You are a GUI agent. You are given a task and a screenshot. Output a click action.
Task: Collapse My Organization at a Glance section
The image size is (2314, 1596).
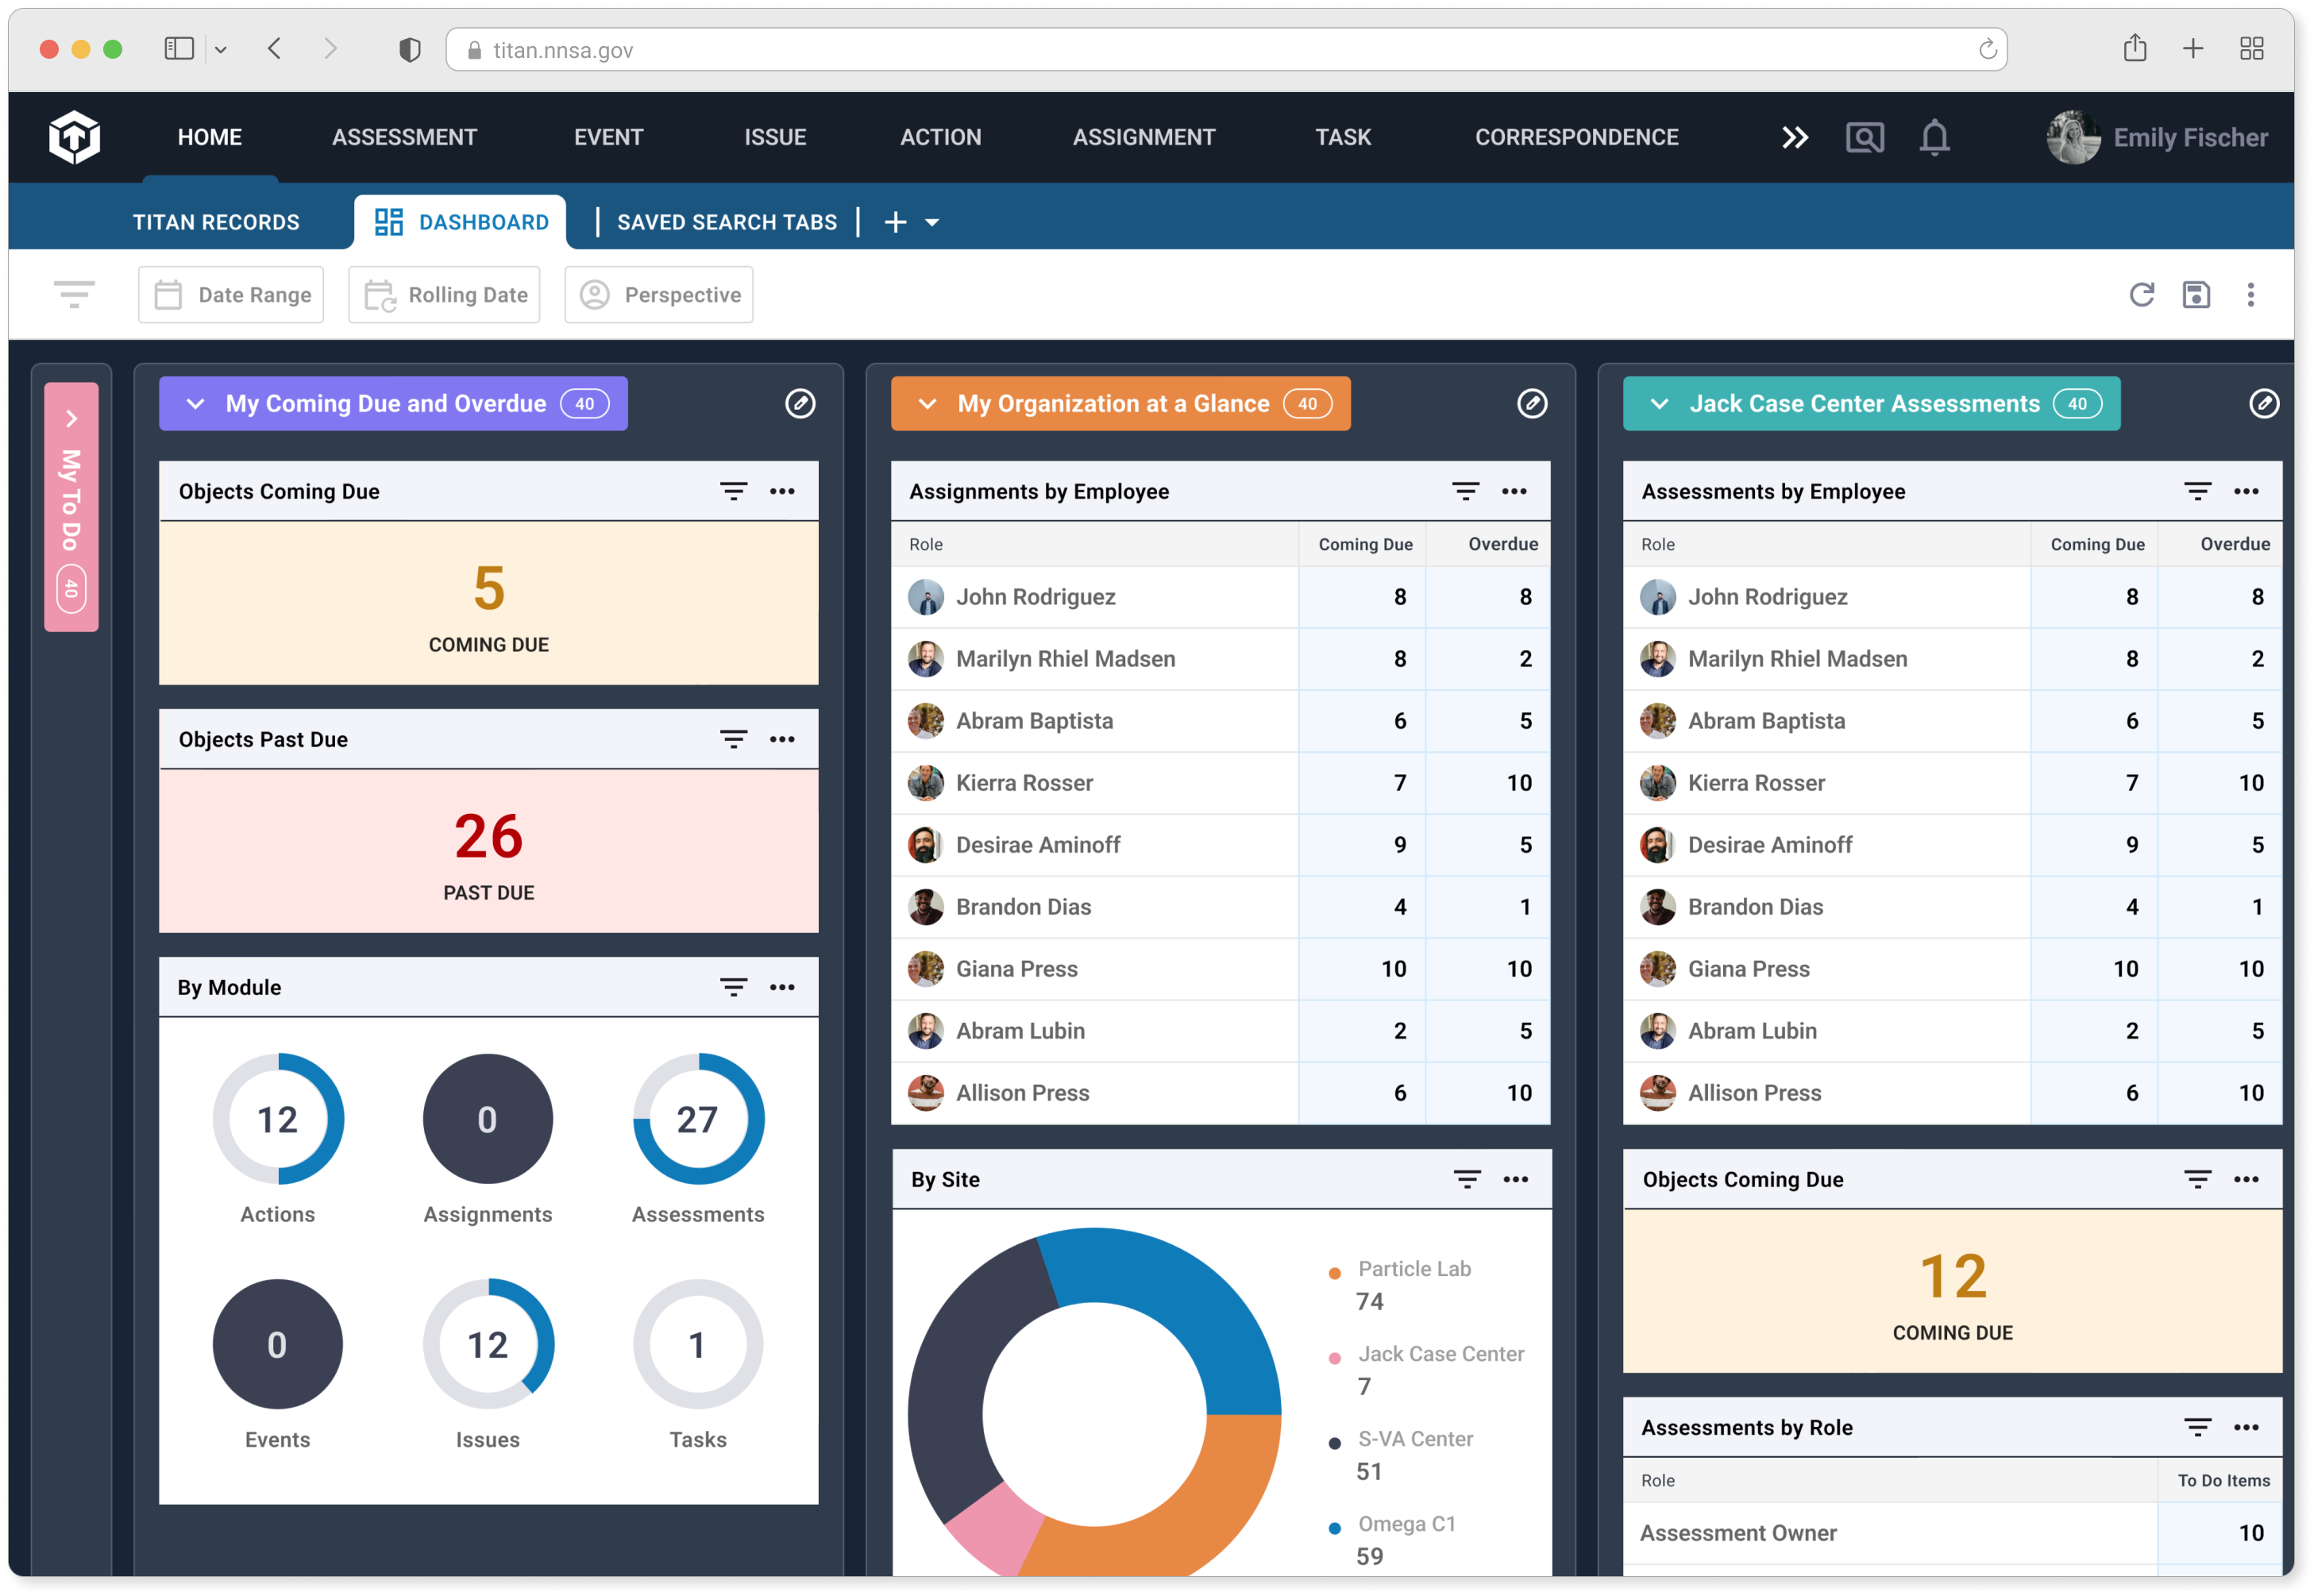(x=928, y=404)
